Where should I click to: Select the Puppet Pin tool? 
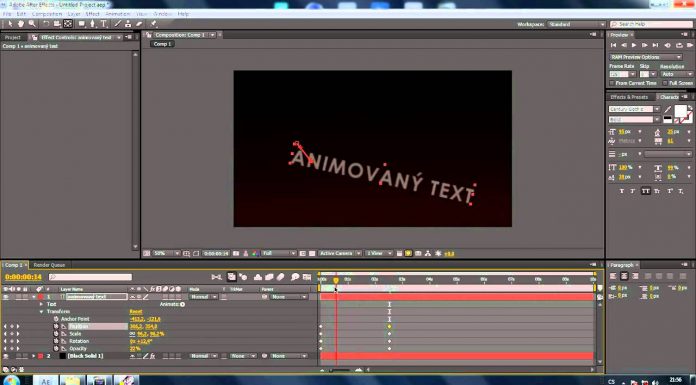pos(154,24)
